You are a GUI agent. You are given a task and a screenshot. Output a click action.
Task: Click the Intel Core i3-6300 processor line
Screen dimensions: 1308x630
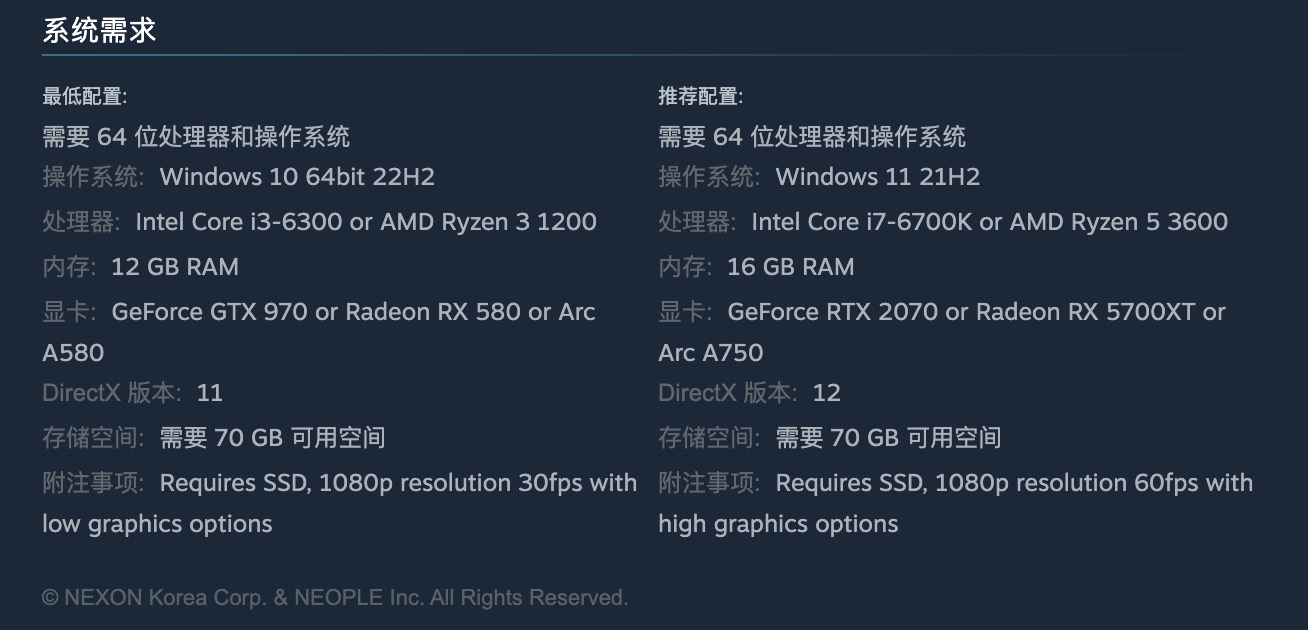366,222
